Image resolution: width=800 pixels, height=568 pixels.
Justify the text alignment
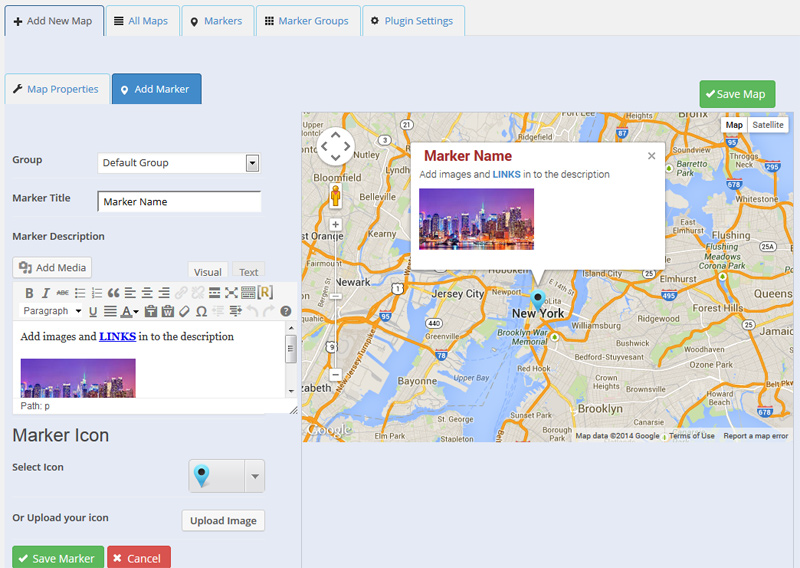[110, 311]
